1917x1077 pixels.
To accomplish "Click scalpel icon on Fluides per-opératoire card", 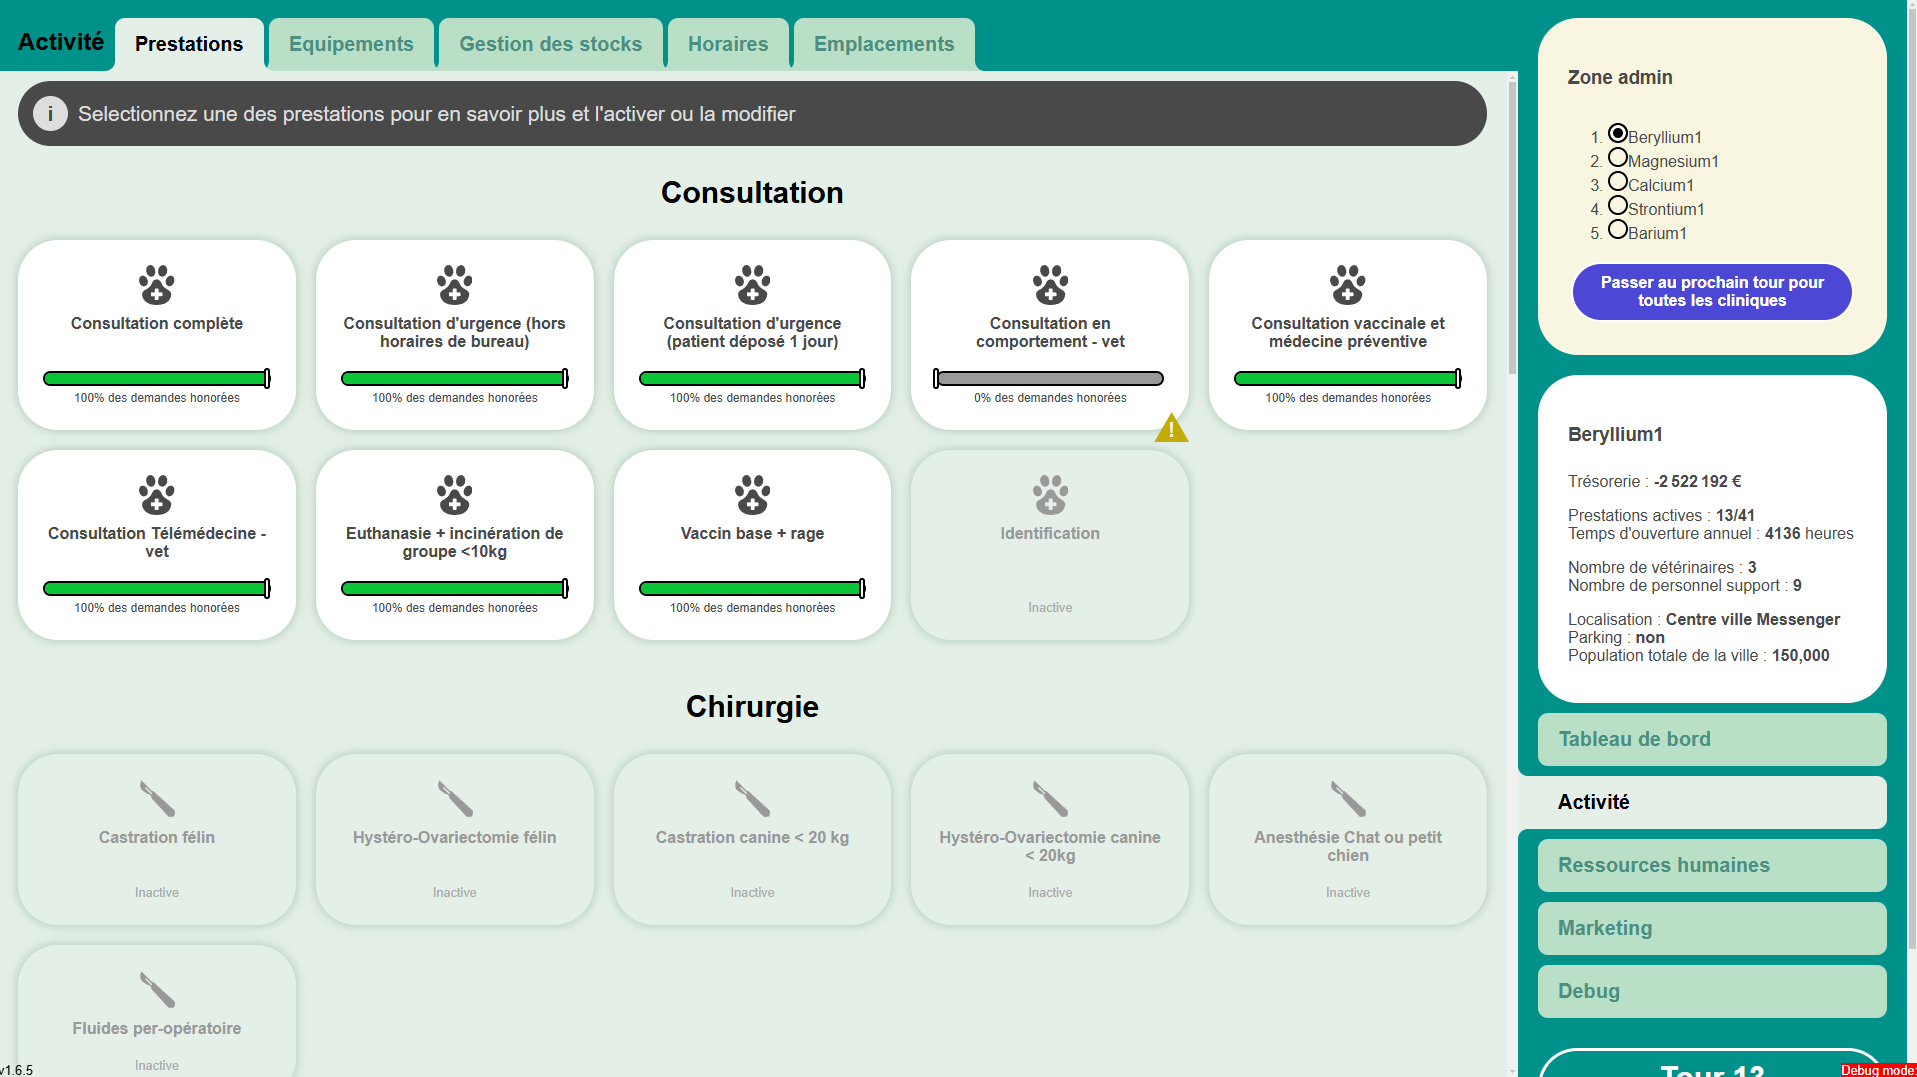I will (x=157, y=990).
